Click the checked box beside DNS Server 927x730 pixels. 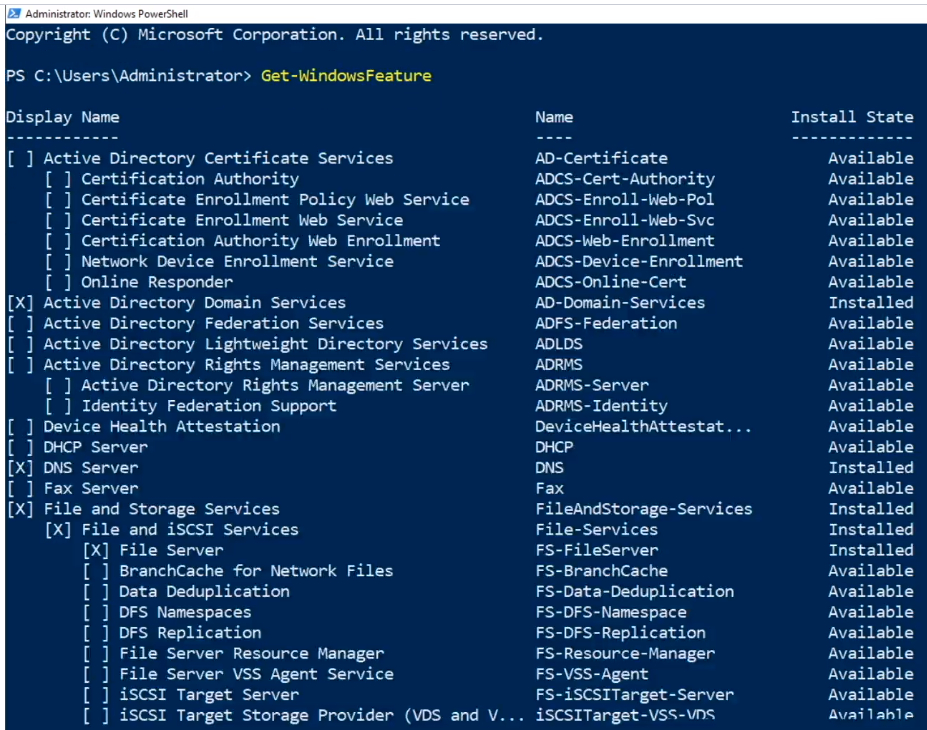coord(20,468)
